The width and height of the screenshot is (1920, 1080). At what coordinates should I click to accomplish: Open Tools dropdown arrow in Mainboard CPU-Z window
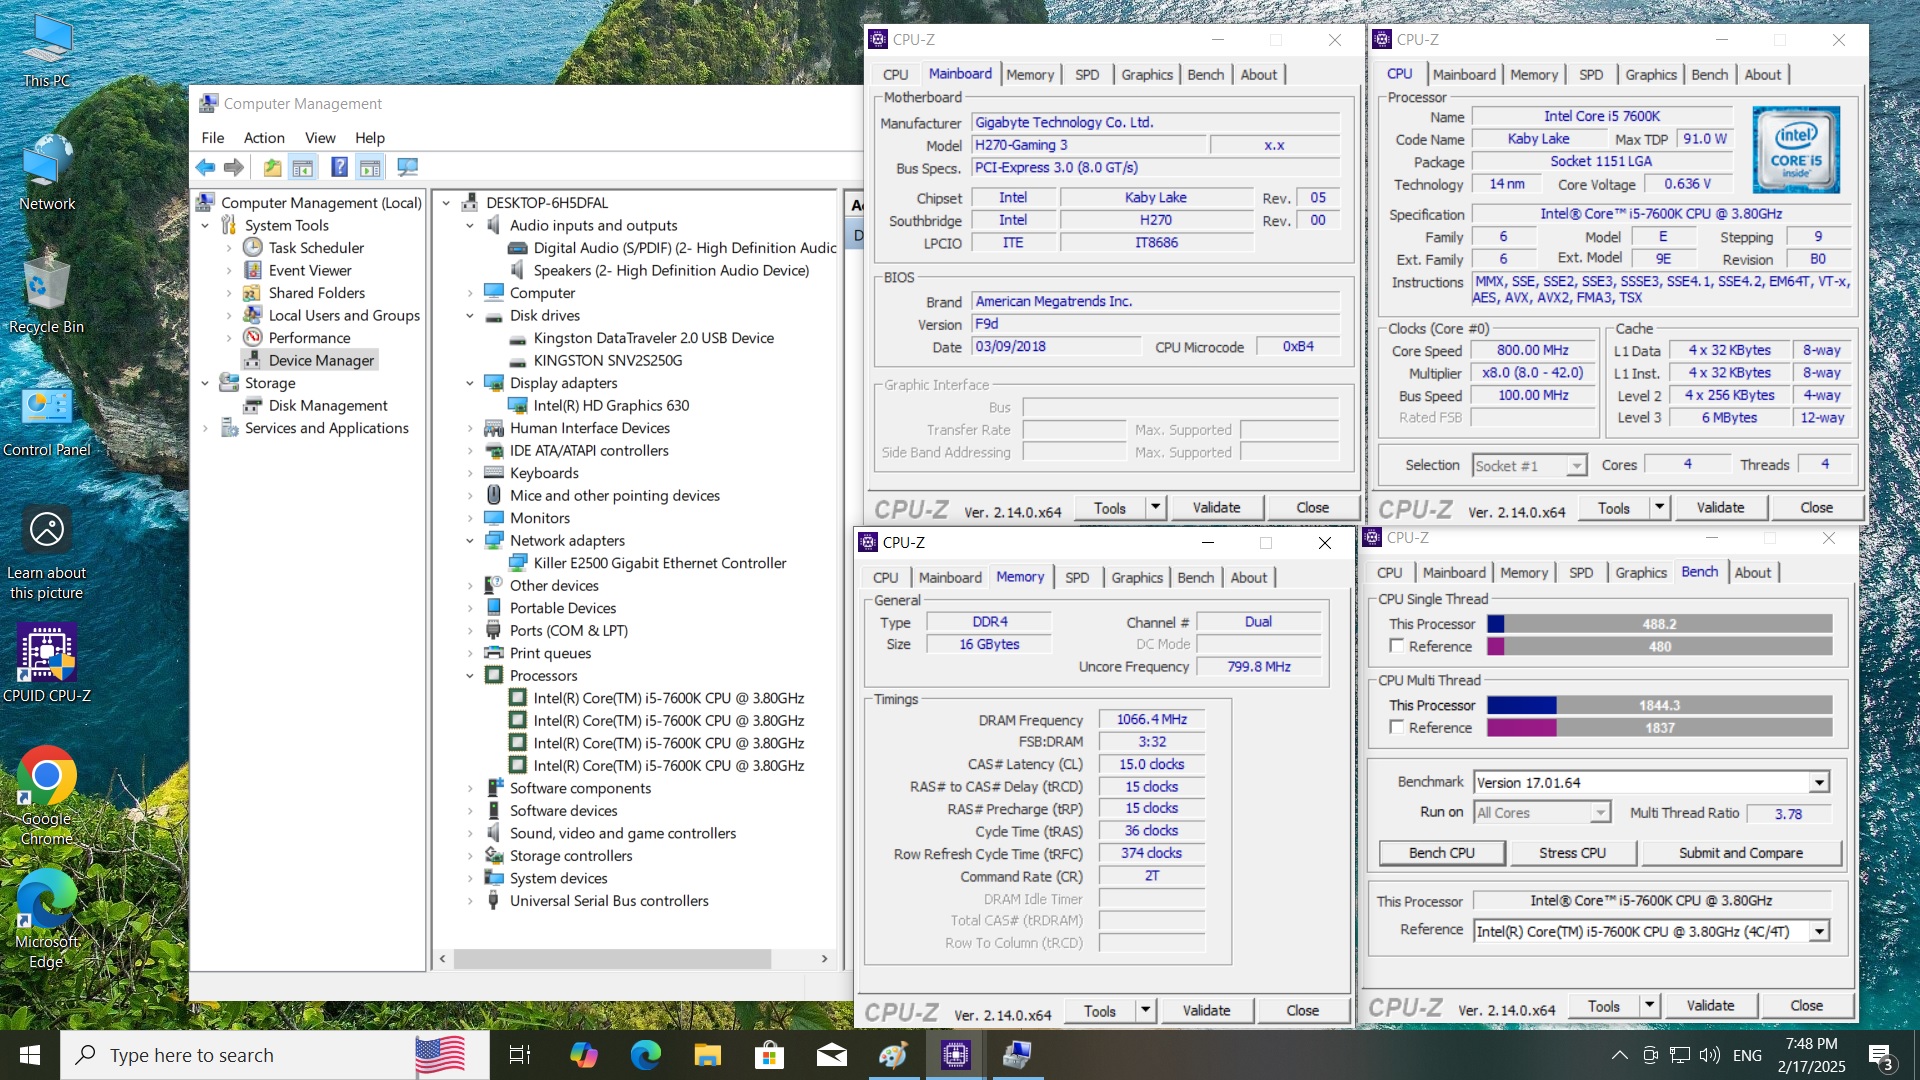click(1155, 507)
